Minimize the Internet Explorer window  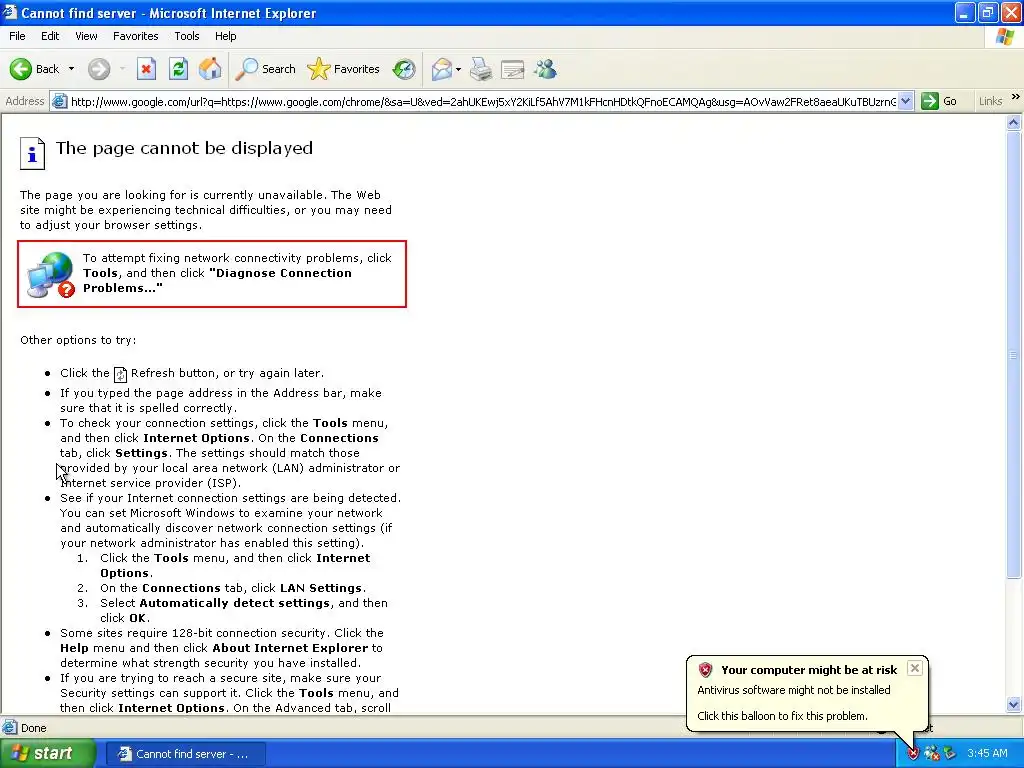tap(965, 12)
